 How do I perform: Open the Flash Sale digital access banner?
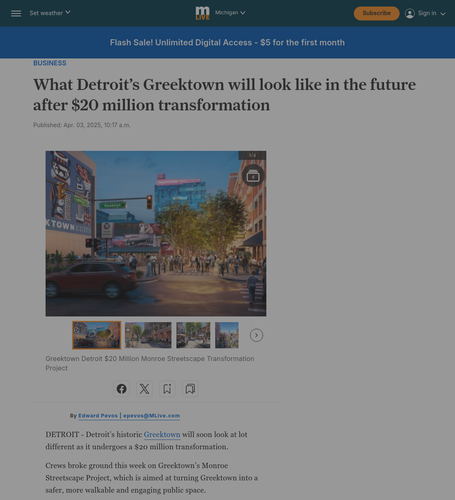(x=227, y=43)
